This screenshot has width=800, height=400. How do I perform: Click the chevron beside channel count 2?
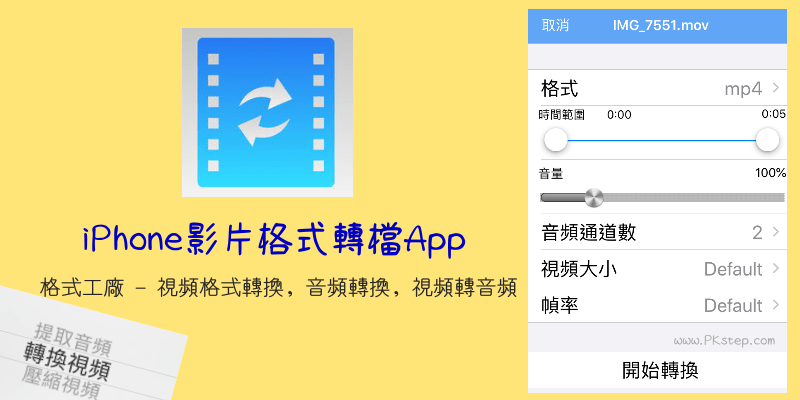776,232
